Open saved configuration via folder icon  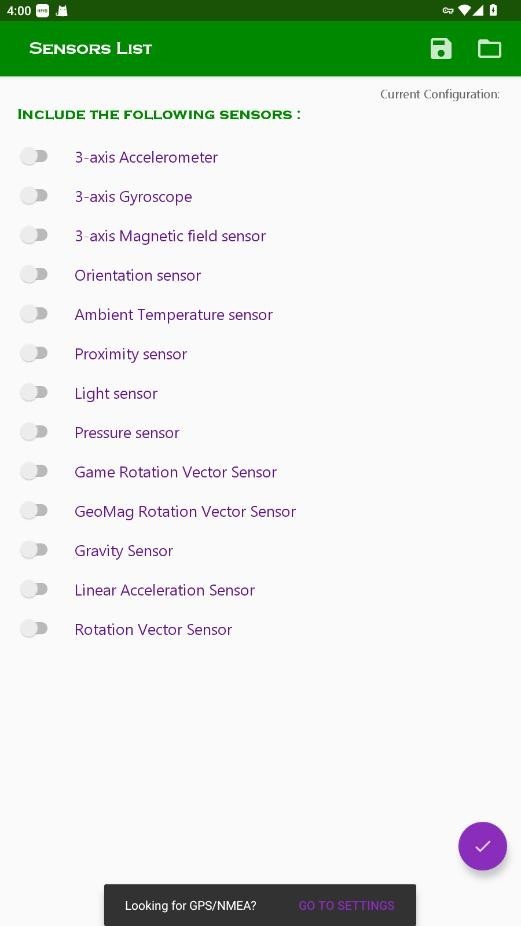click(x=489, y=48)
